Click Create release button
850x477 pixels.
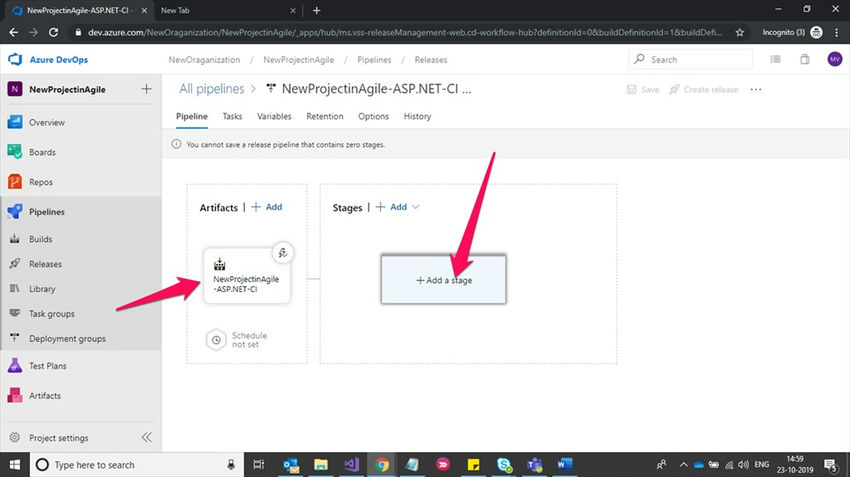(704, 89)
